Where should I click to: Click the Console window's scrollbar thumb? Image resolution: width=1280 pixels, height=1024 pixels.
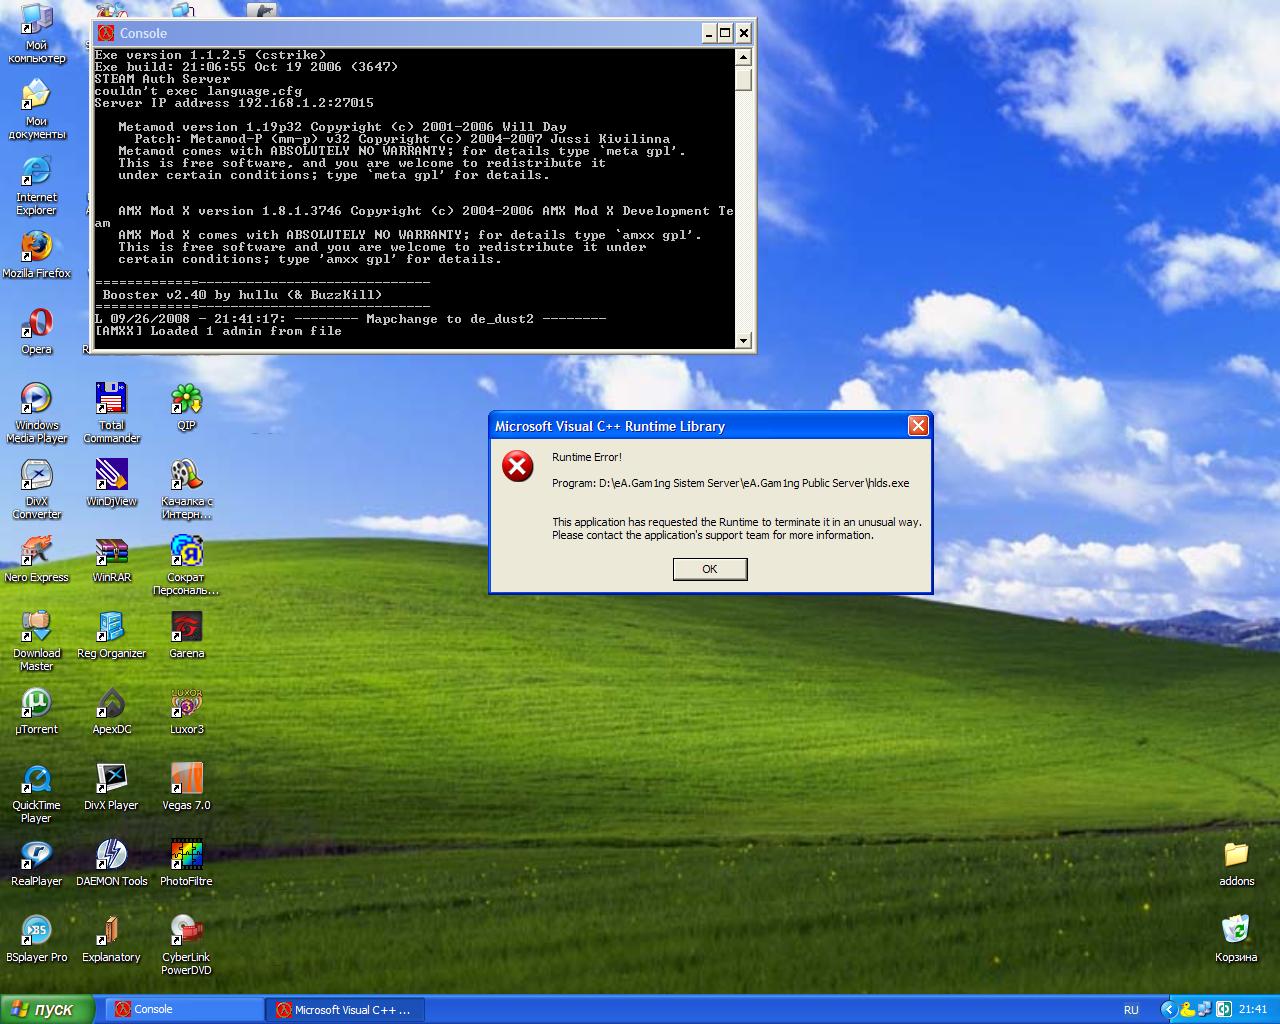tap(743, 79)
